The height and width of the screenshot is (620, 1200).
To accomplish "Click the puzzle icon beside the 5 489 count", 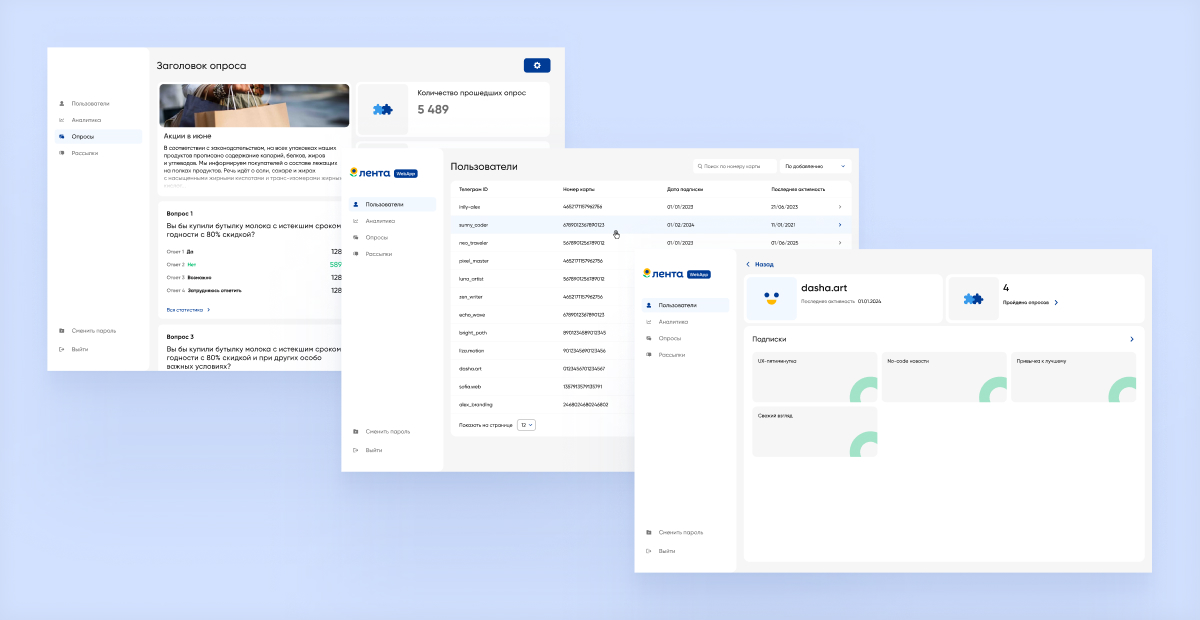I will [x=383, y=109].
